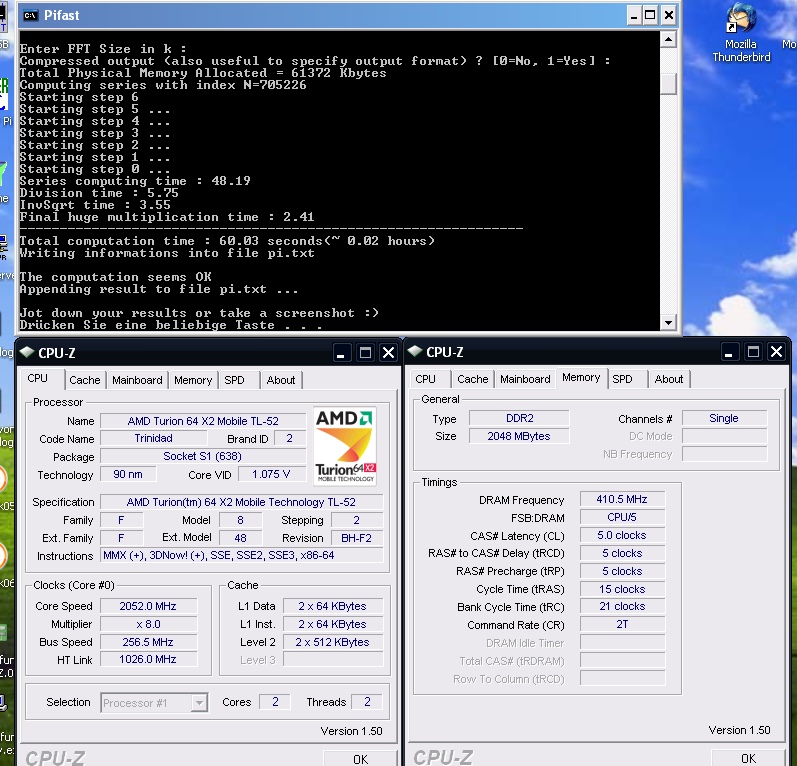Click the Code Name Trinidad field
This screenshot has height=766, width=797.
[154, 438]
